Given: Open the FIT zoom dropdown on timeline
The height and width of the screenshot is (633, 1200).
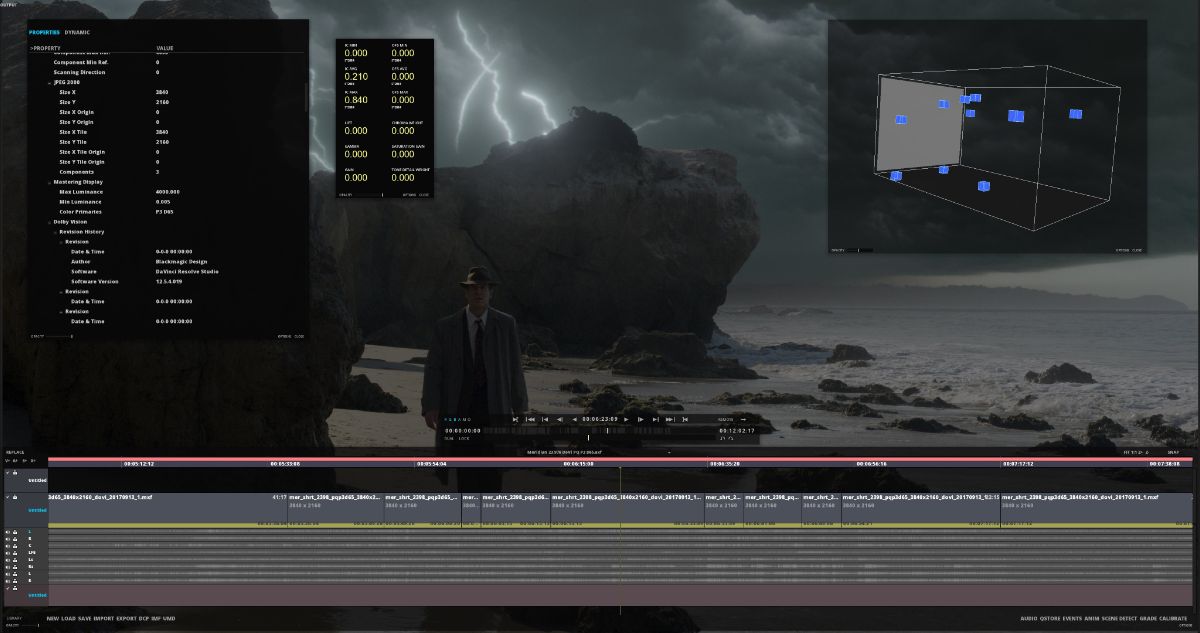Looking at the screenshot, I should 1136,453.
